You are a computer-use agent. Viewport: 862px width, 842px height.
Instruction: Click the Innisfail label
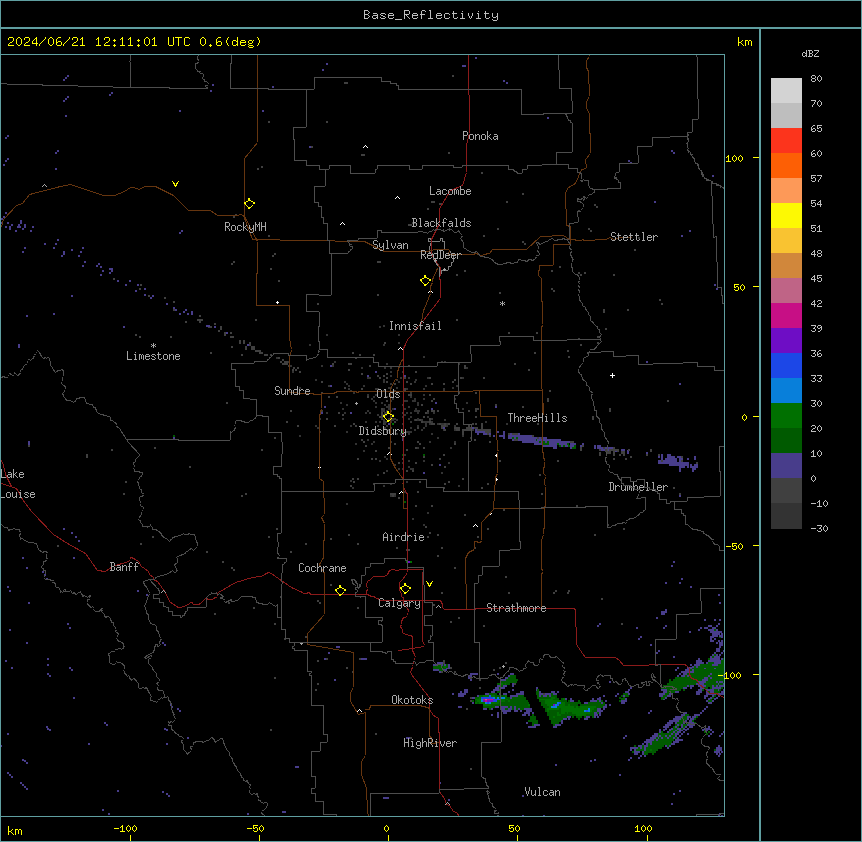pyautogui.click(x=415, y=326)
